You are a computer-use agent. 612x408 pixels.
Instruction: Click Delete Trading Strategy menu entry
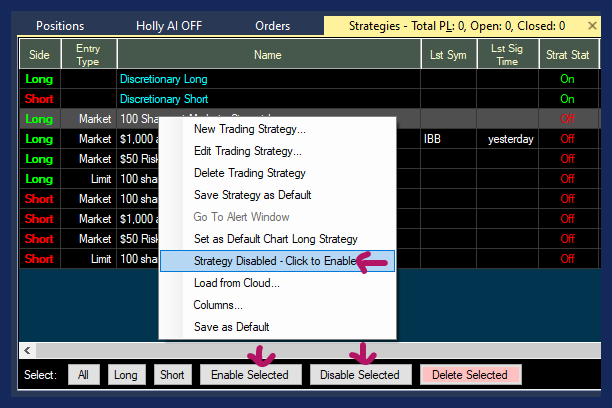pos(249,173)
